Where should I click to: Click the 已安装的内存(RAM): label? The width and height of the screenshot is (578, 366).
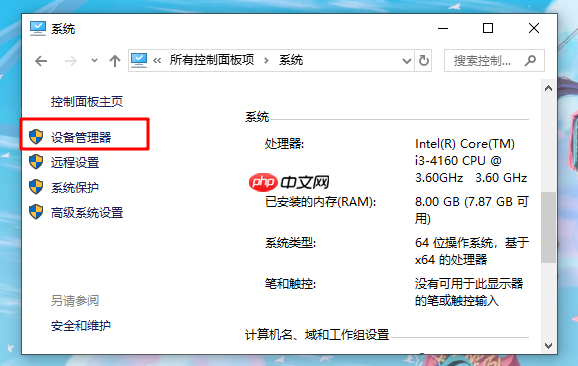(x=321, y=202)
